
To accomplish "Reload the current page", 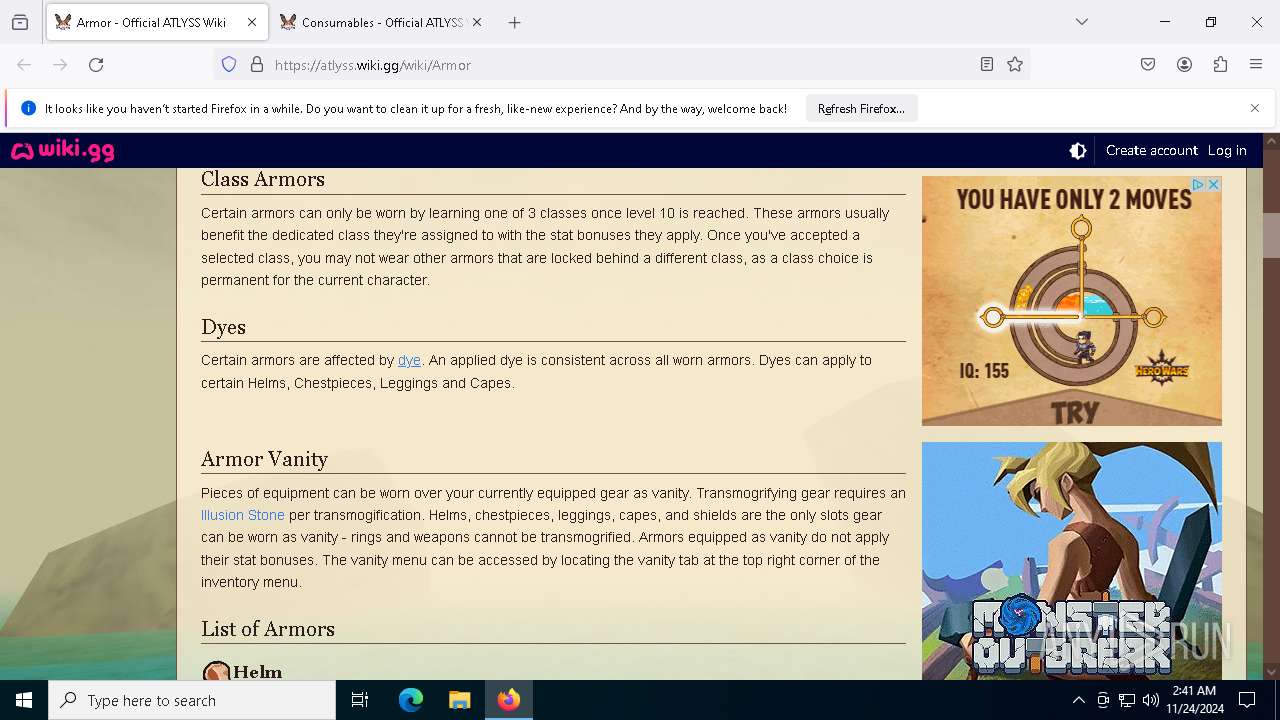I will click(x=96, y=65).
